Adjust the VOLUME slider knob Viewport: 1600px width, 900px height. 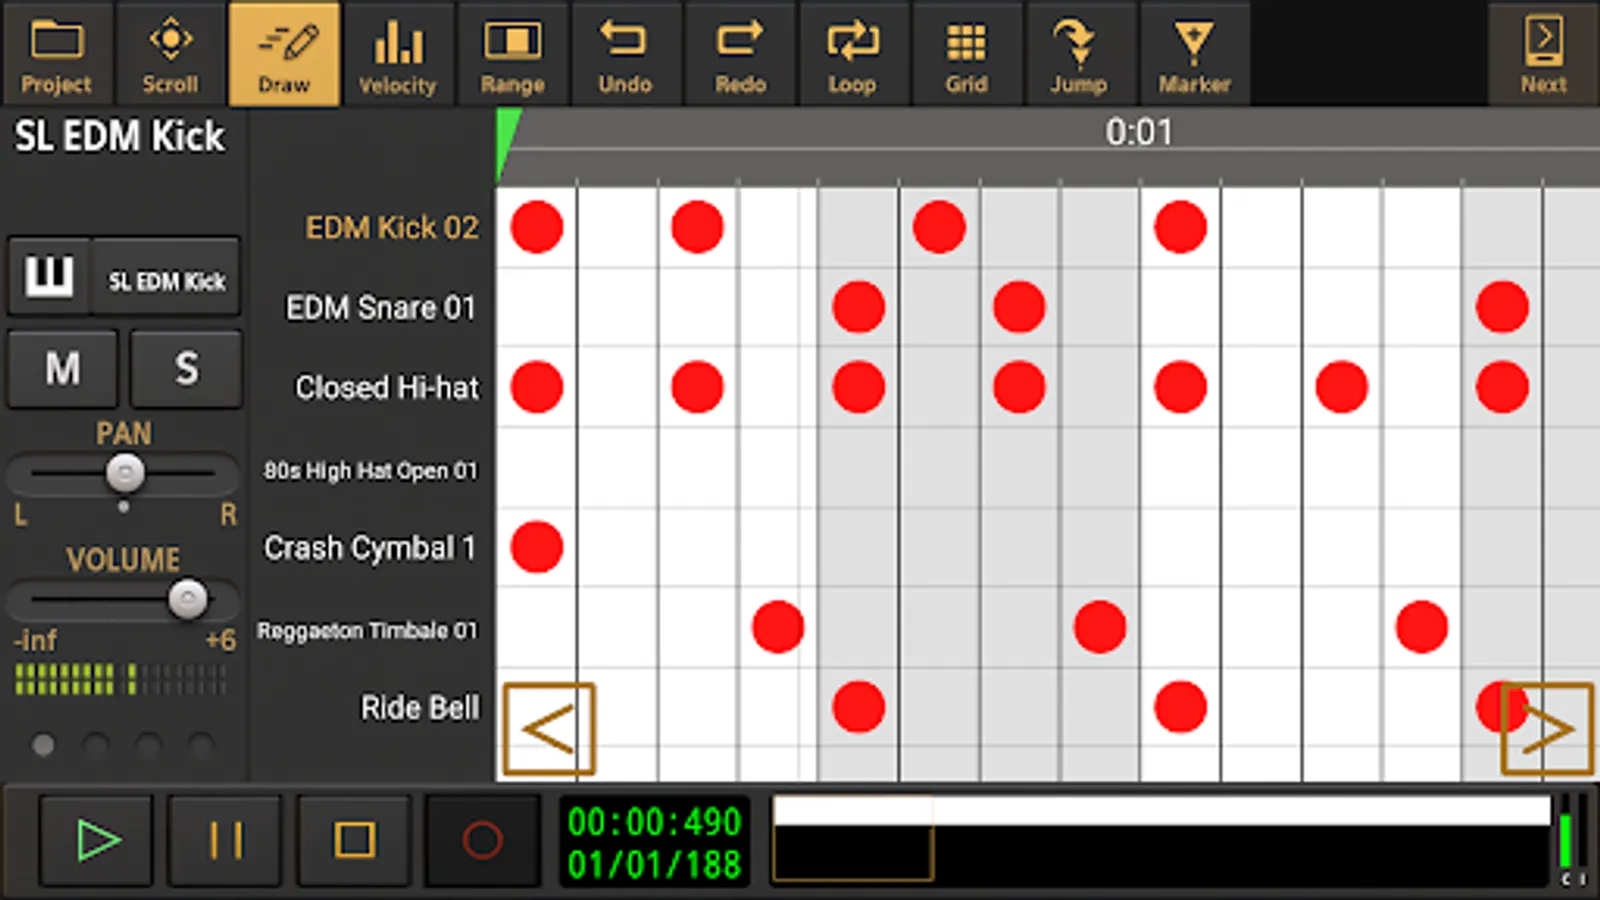(187, 599)
